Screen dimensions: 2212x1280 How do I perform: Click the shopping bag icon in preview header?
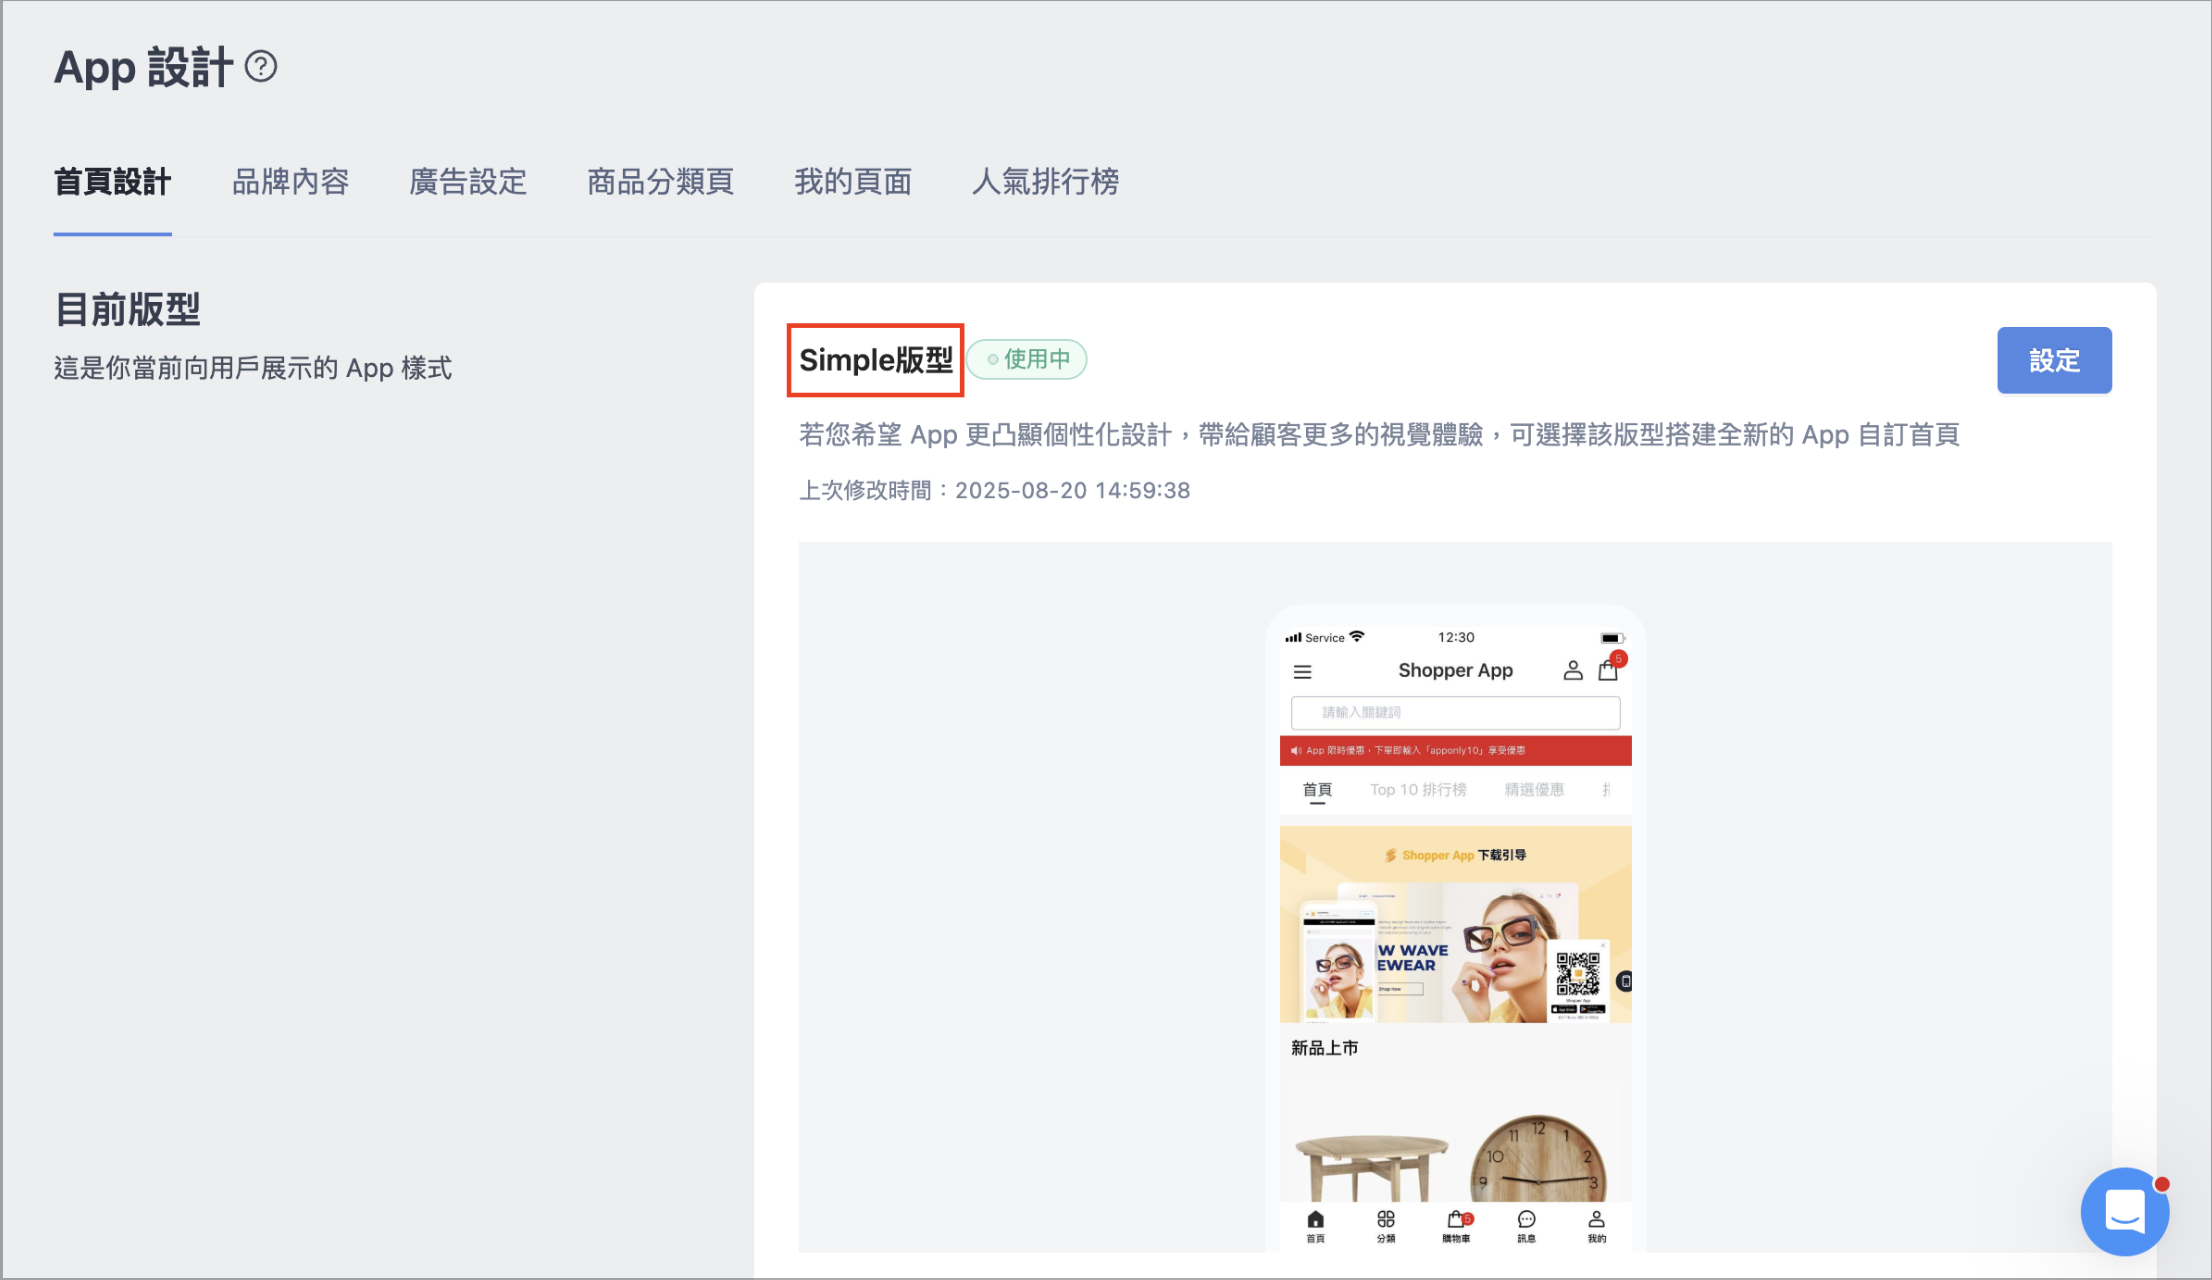point(1608,670)
